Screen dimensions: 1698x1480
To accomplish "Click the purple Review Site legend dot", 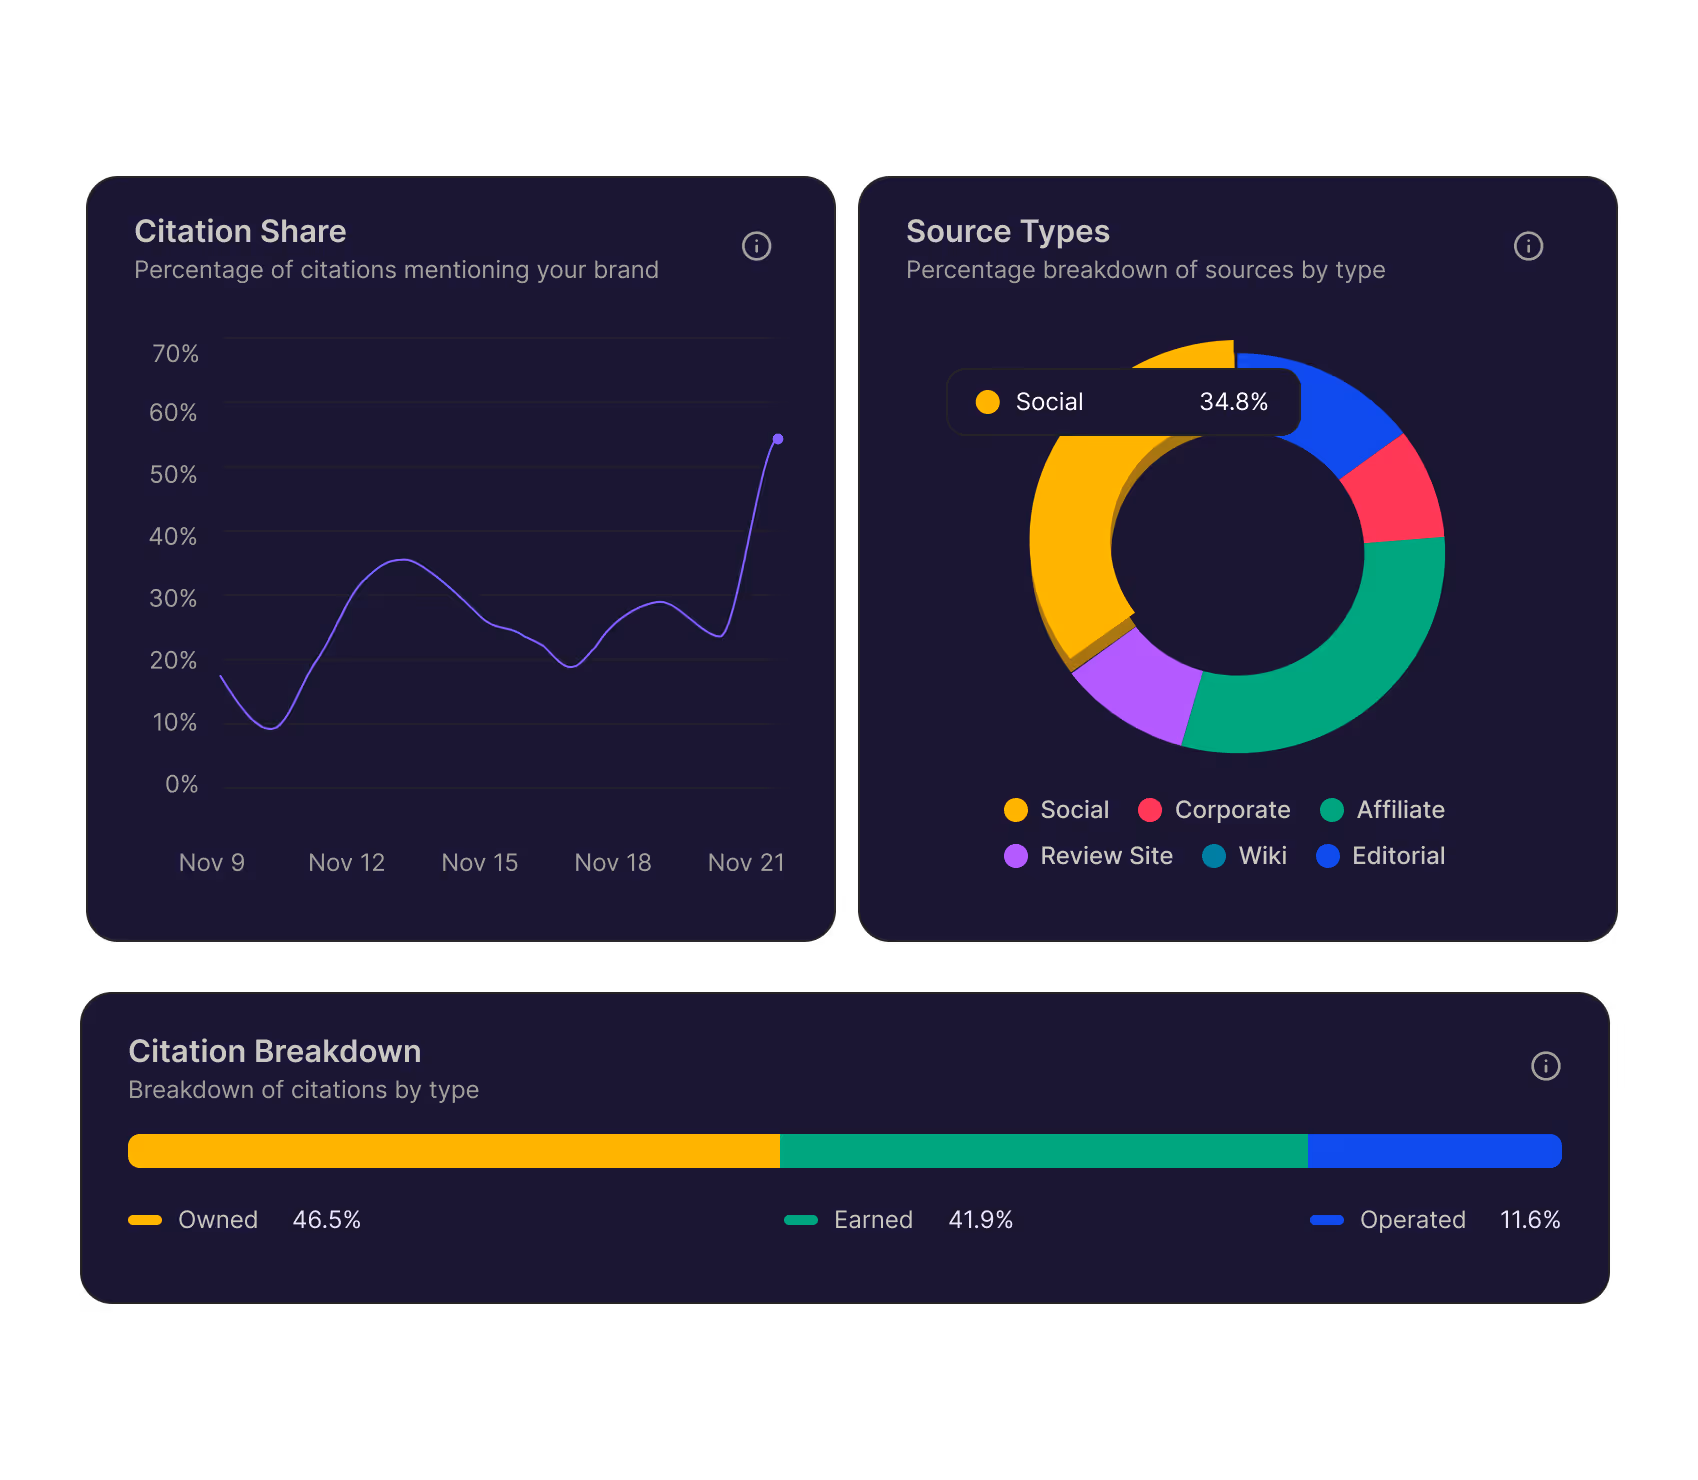I will coord(1015,856).
